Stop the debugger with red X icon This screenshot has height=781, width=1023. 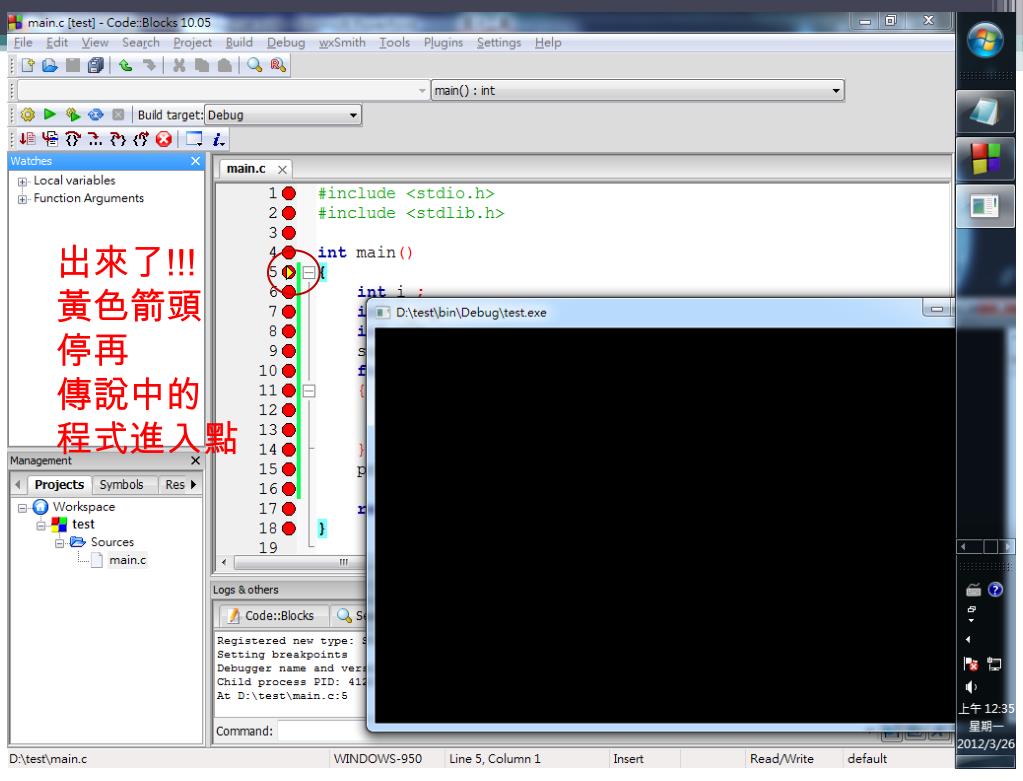coord(164,138)
